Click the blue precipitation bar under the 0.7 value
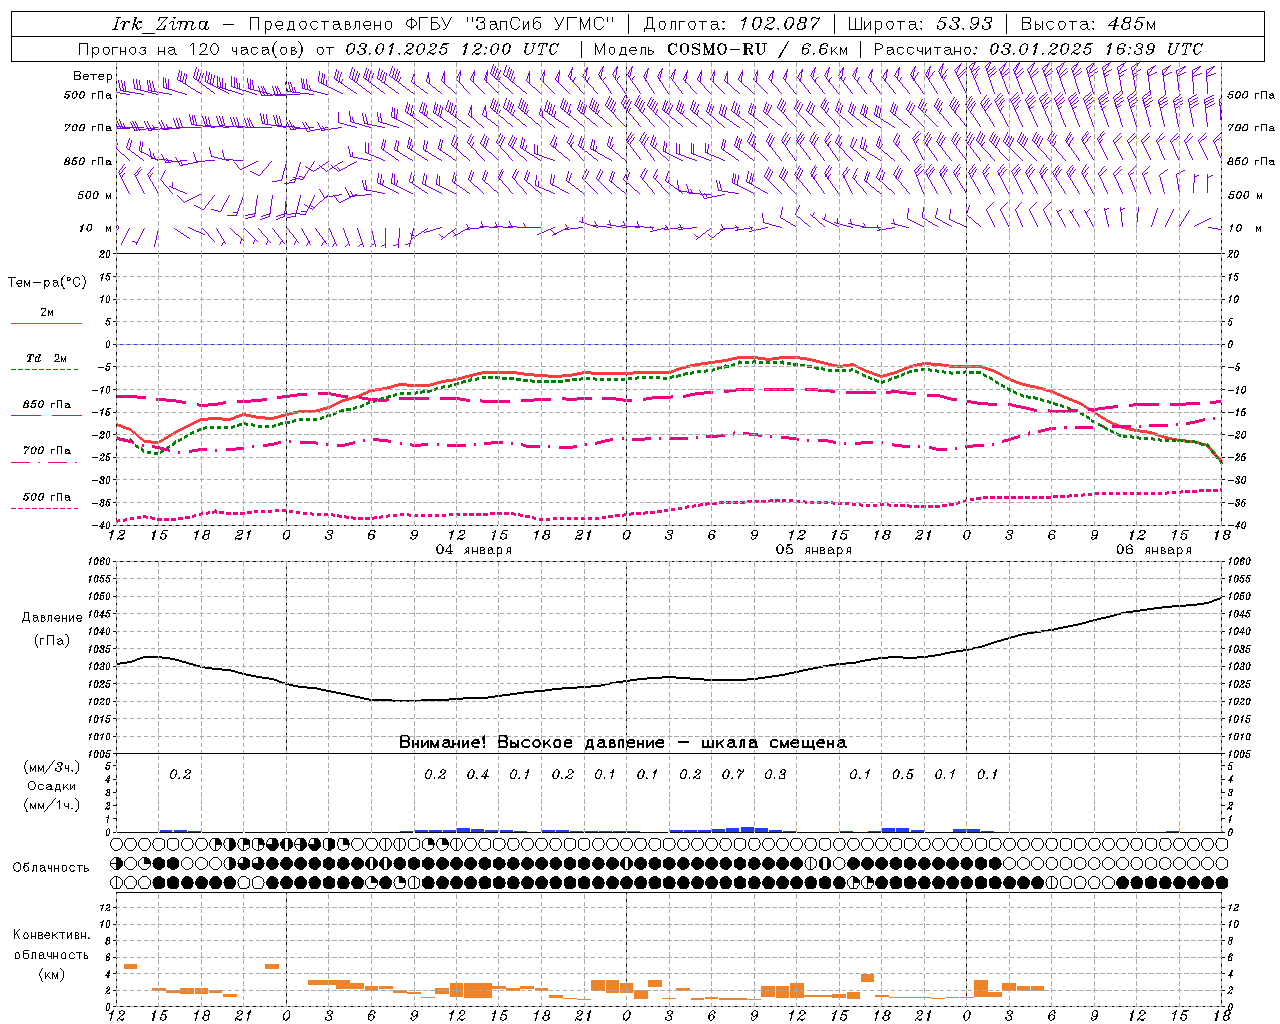The height and width of the screenshot is (1024, 1280). [x=733, y=830]
